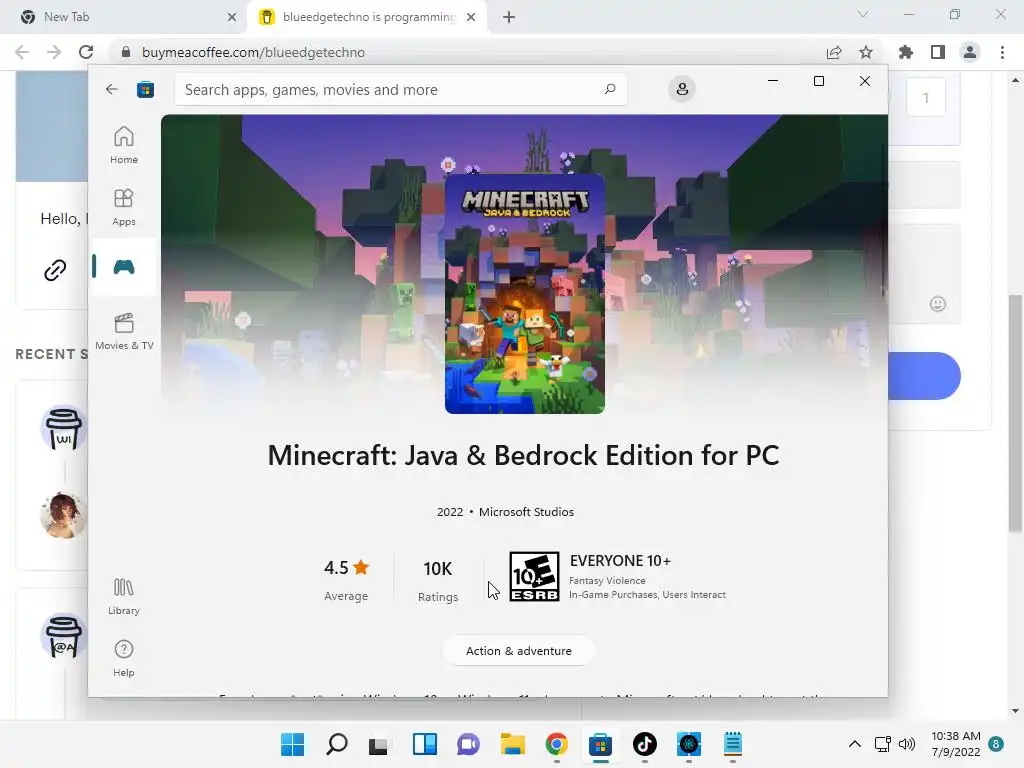This screenshot has height=768, width=1024.
Task: Open Notepad on taskbar
Action: 733,744
